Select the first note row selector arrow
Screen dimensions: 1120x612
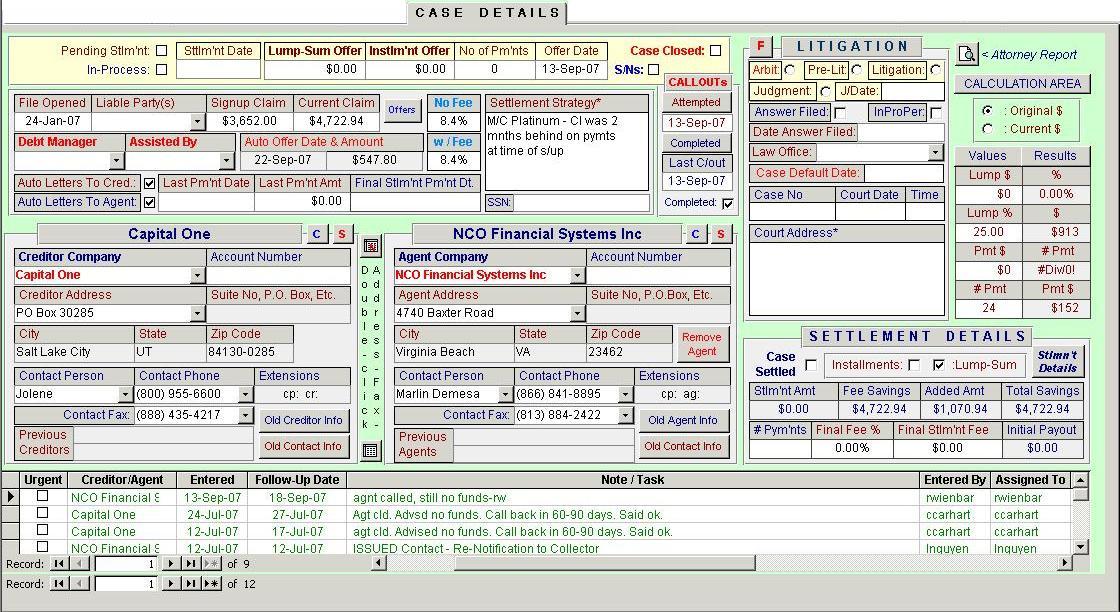10,497
